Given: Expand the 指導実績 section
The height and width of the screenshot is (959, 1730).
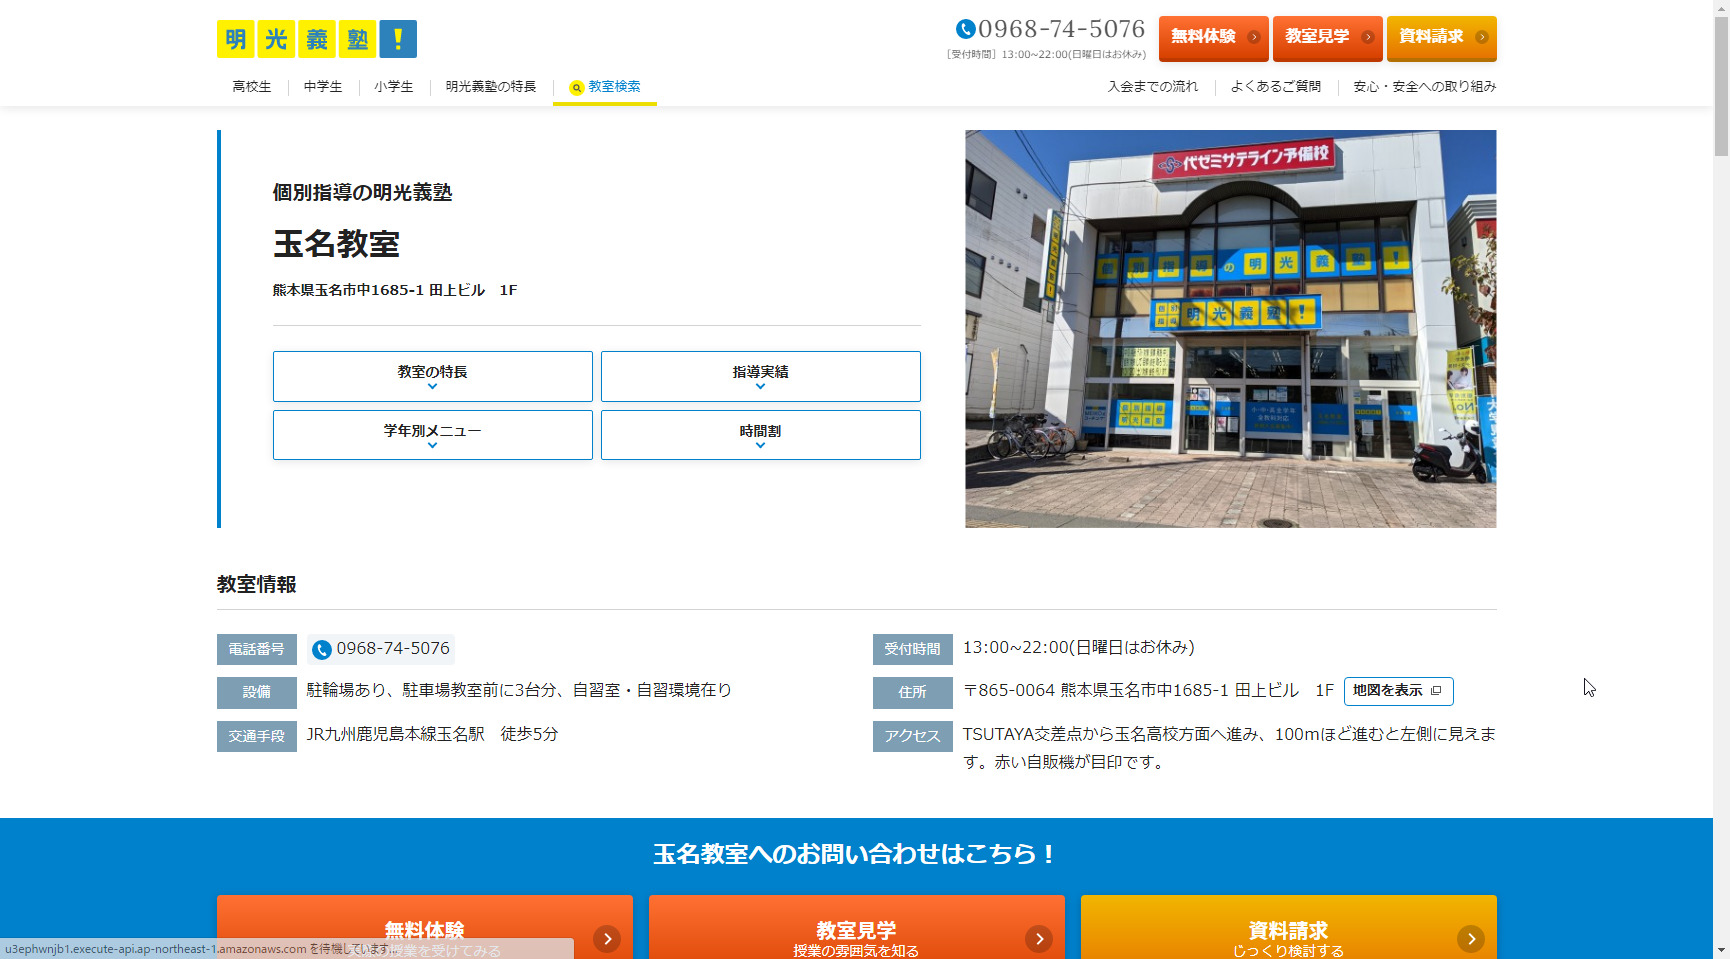Looking at the screenshot, I should point(761,376).
